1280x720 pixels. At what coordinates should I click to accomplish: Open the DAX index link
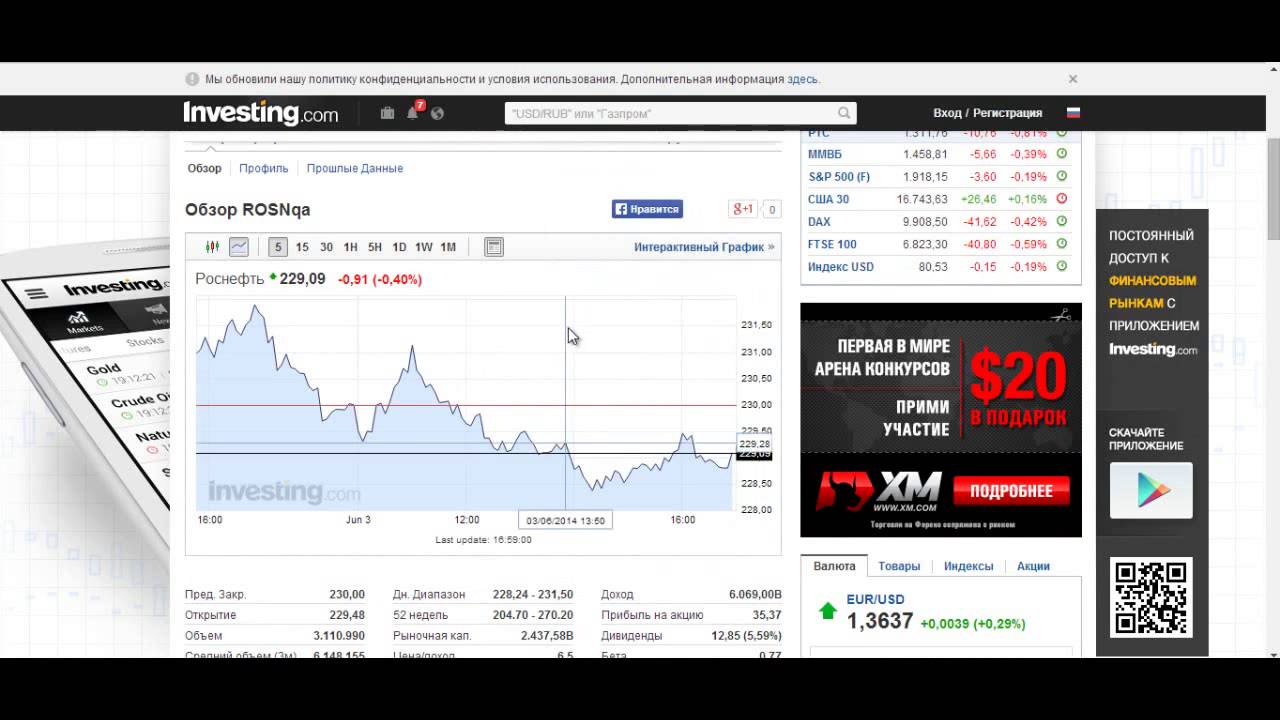pos(819,222)
